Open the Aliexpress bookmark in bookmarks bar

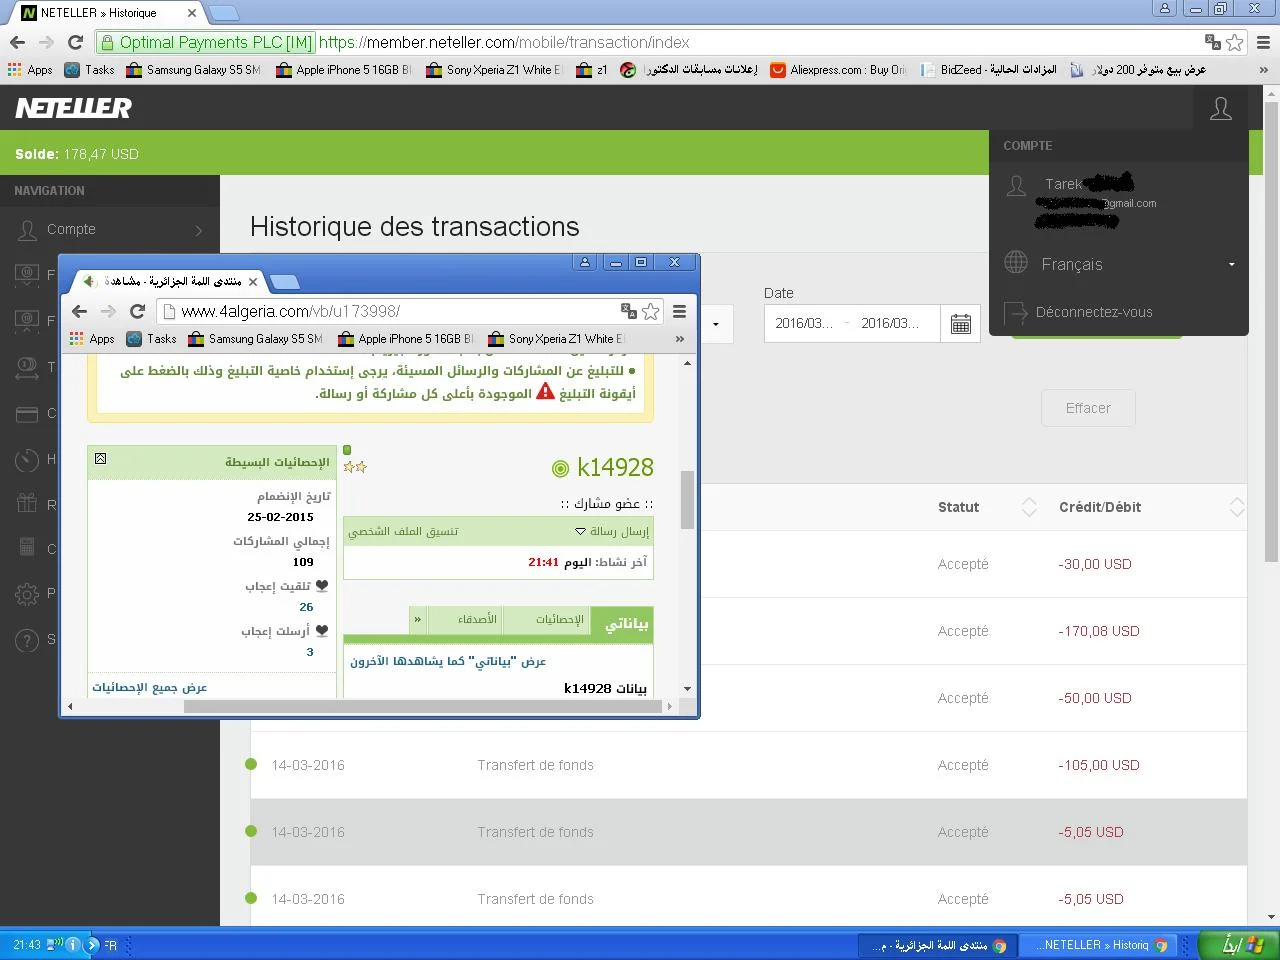tap(838, 70)
